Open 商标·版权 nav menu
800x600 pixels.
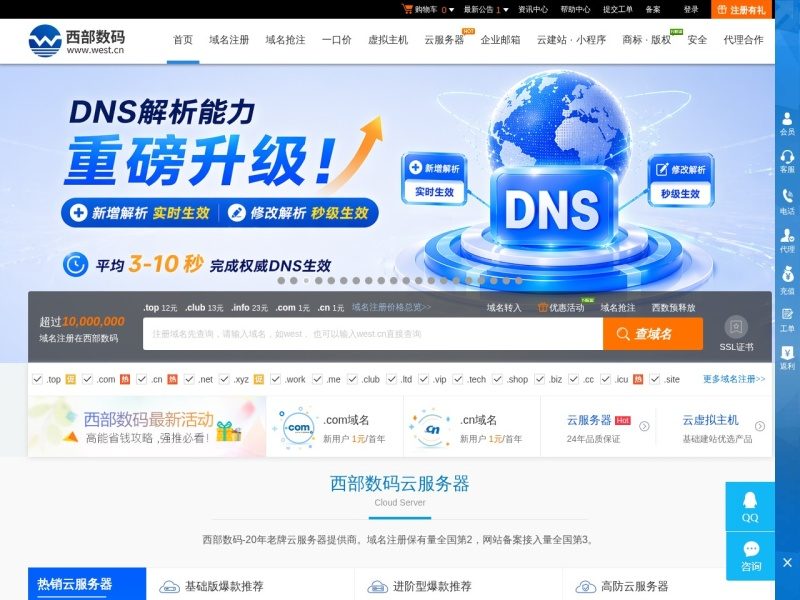coord(646,40)
